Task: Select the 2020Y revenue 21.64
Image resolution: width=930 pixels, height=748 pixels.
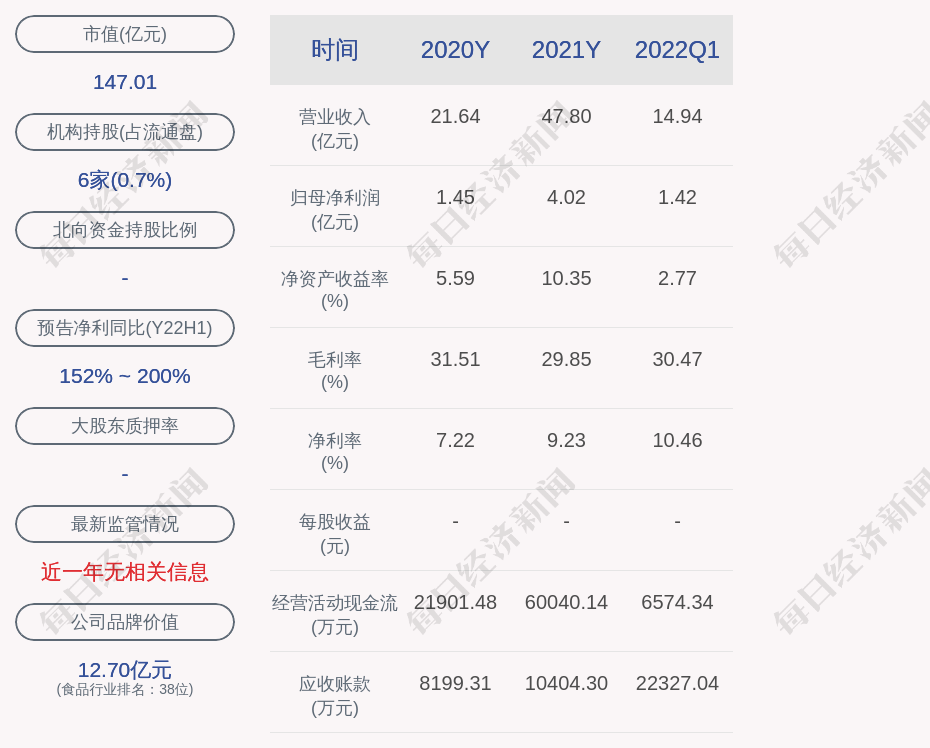Action: point(455,116)
